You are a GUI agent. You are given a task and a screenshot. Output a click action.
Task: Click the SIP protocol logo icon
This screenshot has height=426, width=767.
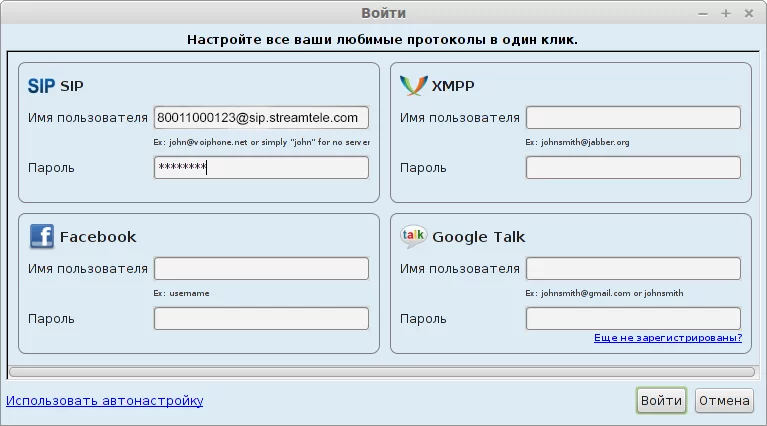41,86
